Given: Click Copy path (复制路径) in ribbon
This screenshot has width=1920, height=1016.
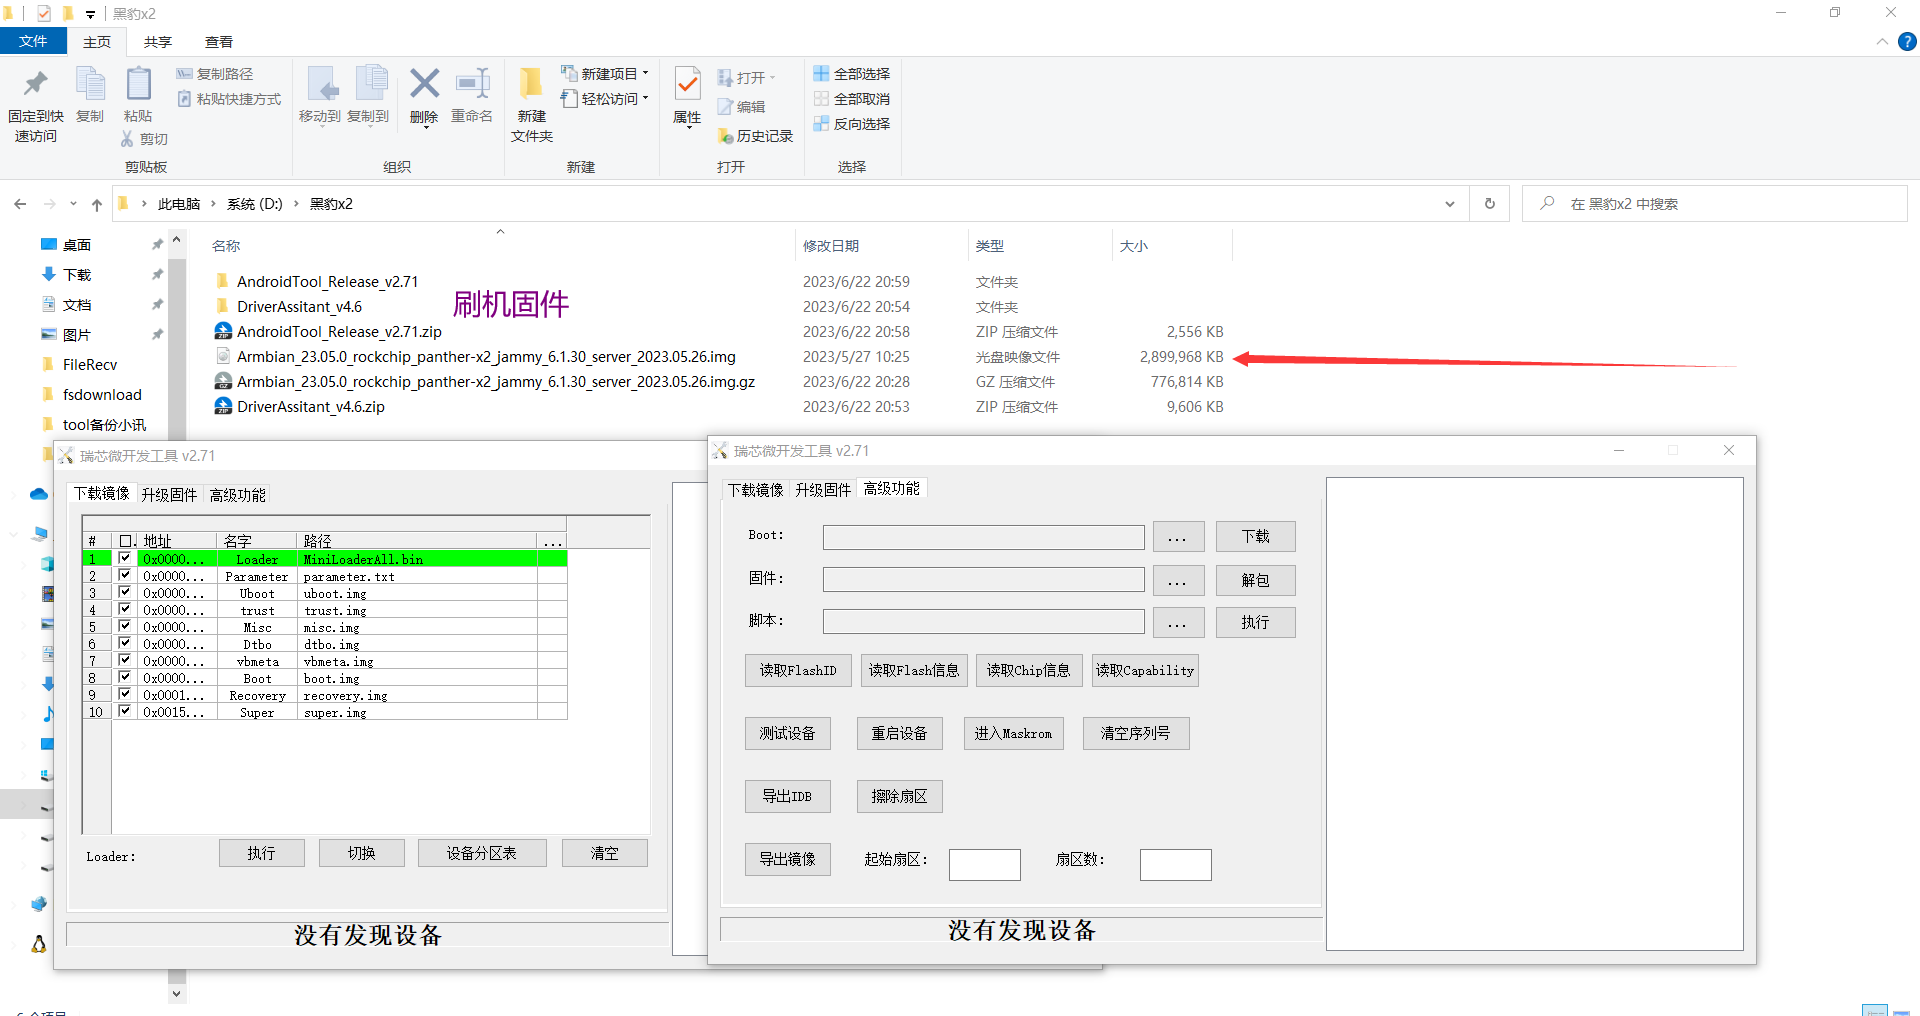Looking at the screenshot, I should (215, 74).
